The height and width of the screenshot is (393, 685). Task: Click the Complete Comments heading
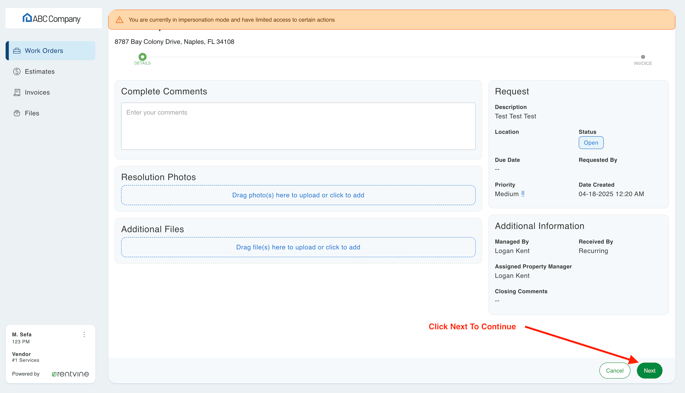[164, 91]
